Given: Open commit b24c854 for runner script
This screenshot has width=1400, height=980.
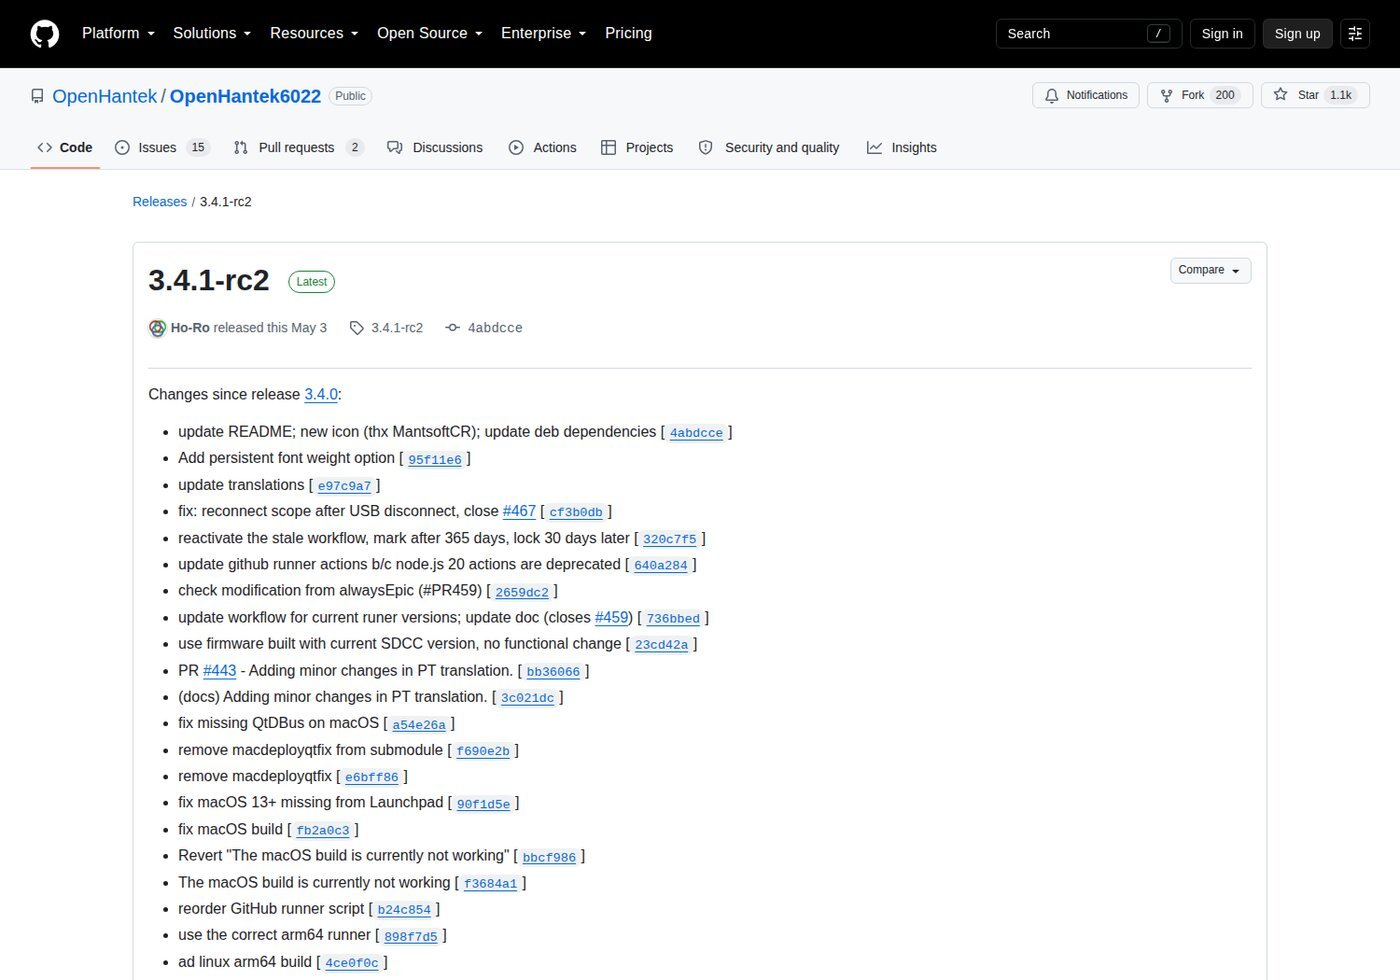Looking at the screenshot, I should click(x=404, y=910).
